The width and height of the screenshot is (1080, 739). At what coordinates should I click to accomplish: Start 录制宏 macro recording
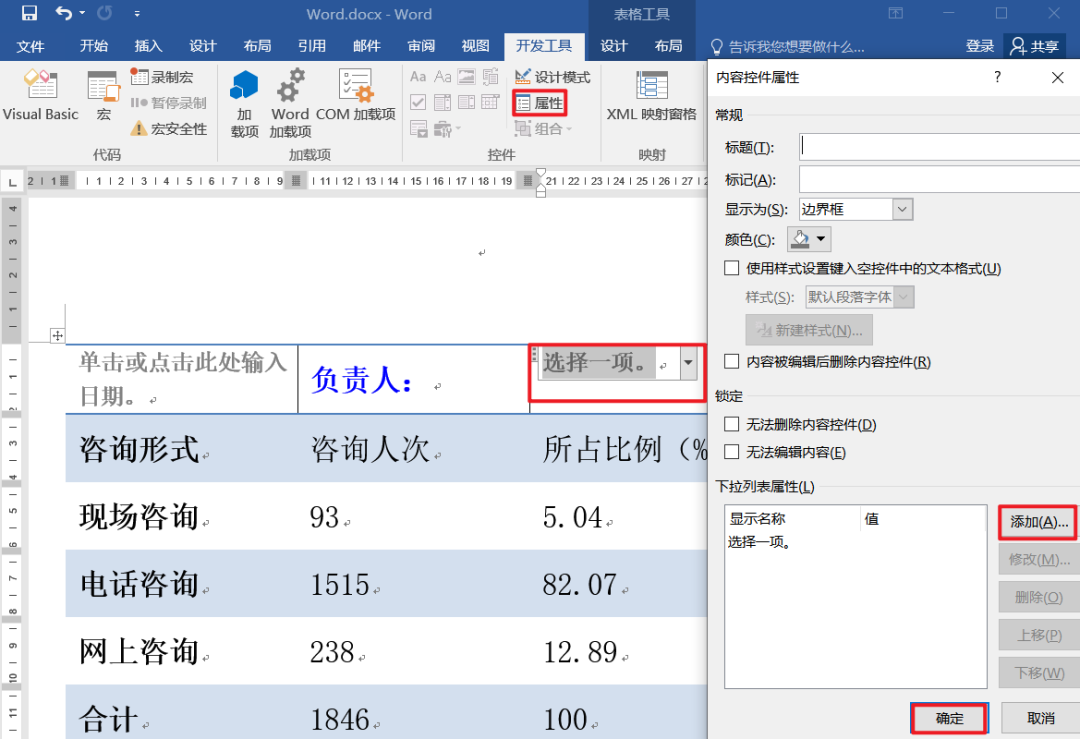click(x=163, y=77)
